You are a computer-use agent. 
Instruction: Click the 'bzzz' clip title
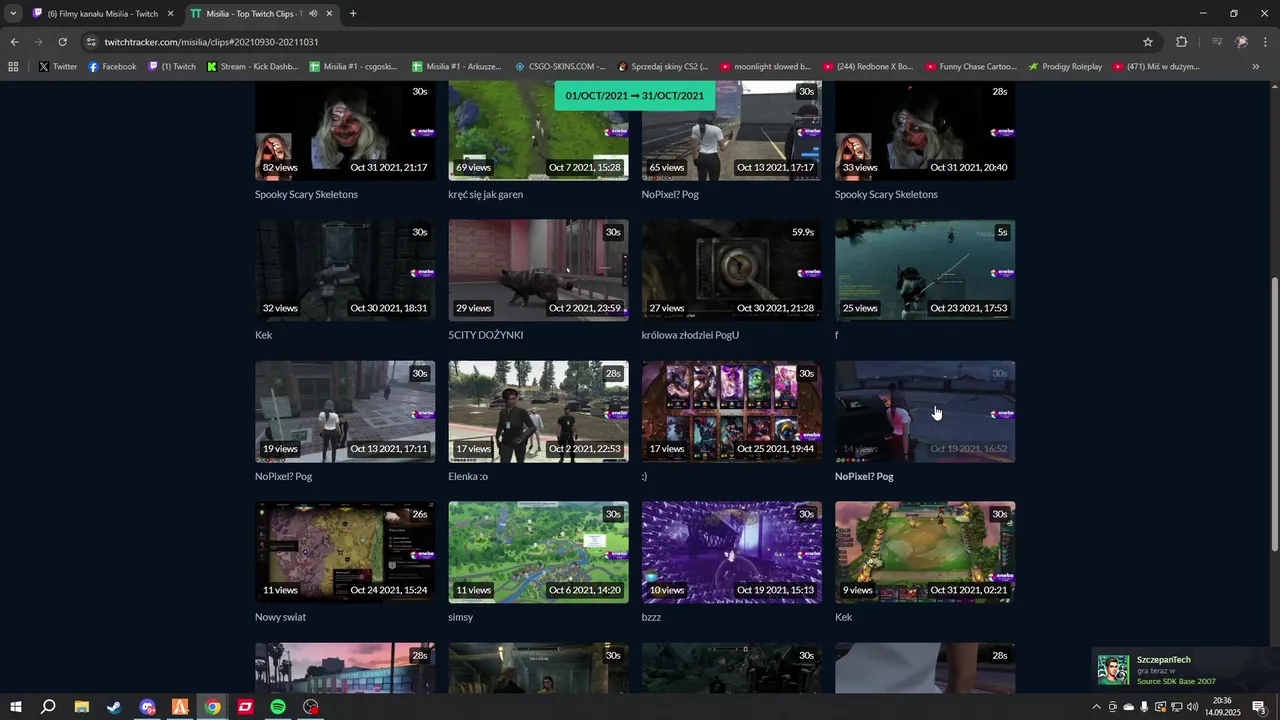point(652,617)
